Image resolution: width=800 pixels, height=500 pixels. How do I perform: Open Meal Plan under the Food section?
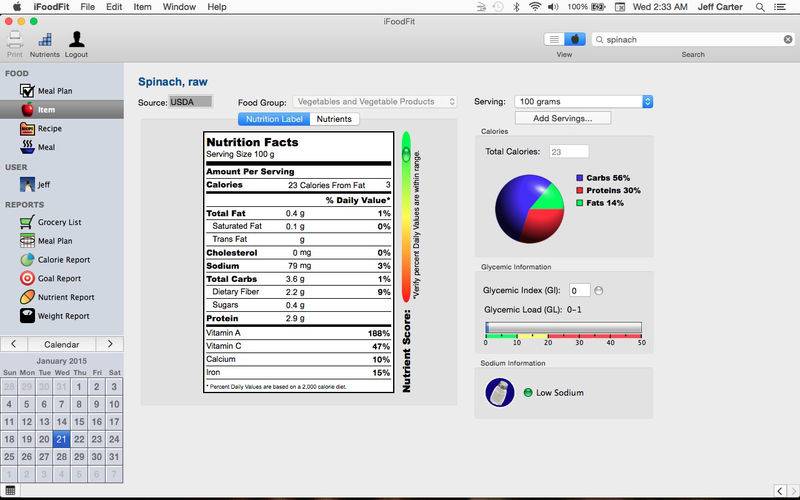click(54, 91)
